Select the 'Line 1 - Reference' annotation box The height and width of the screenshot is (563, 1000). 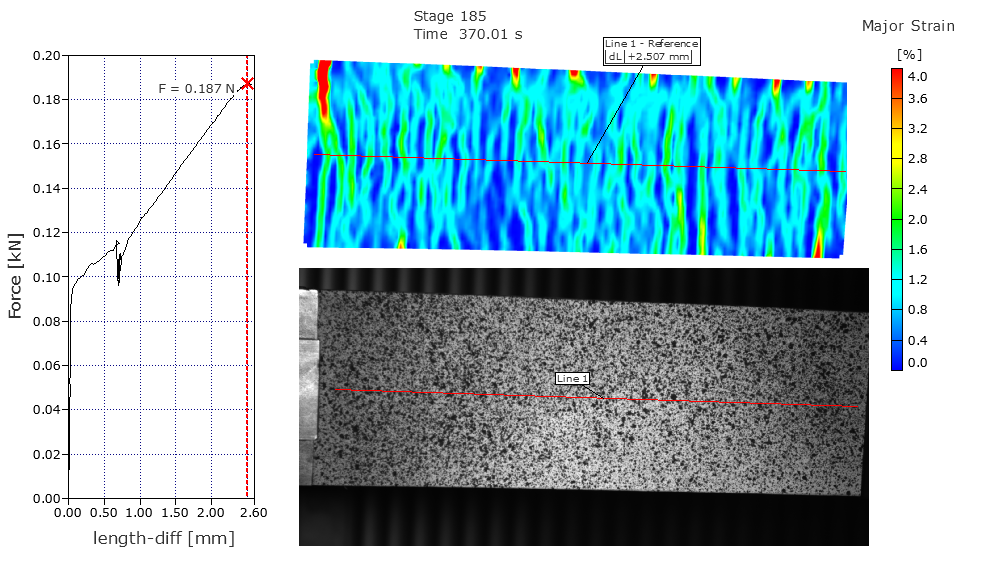pos(651,51)
